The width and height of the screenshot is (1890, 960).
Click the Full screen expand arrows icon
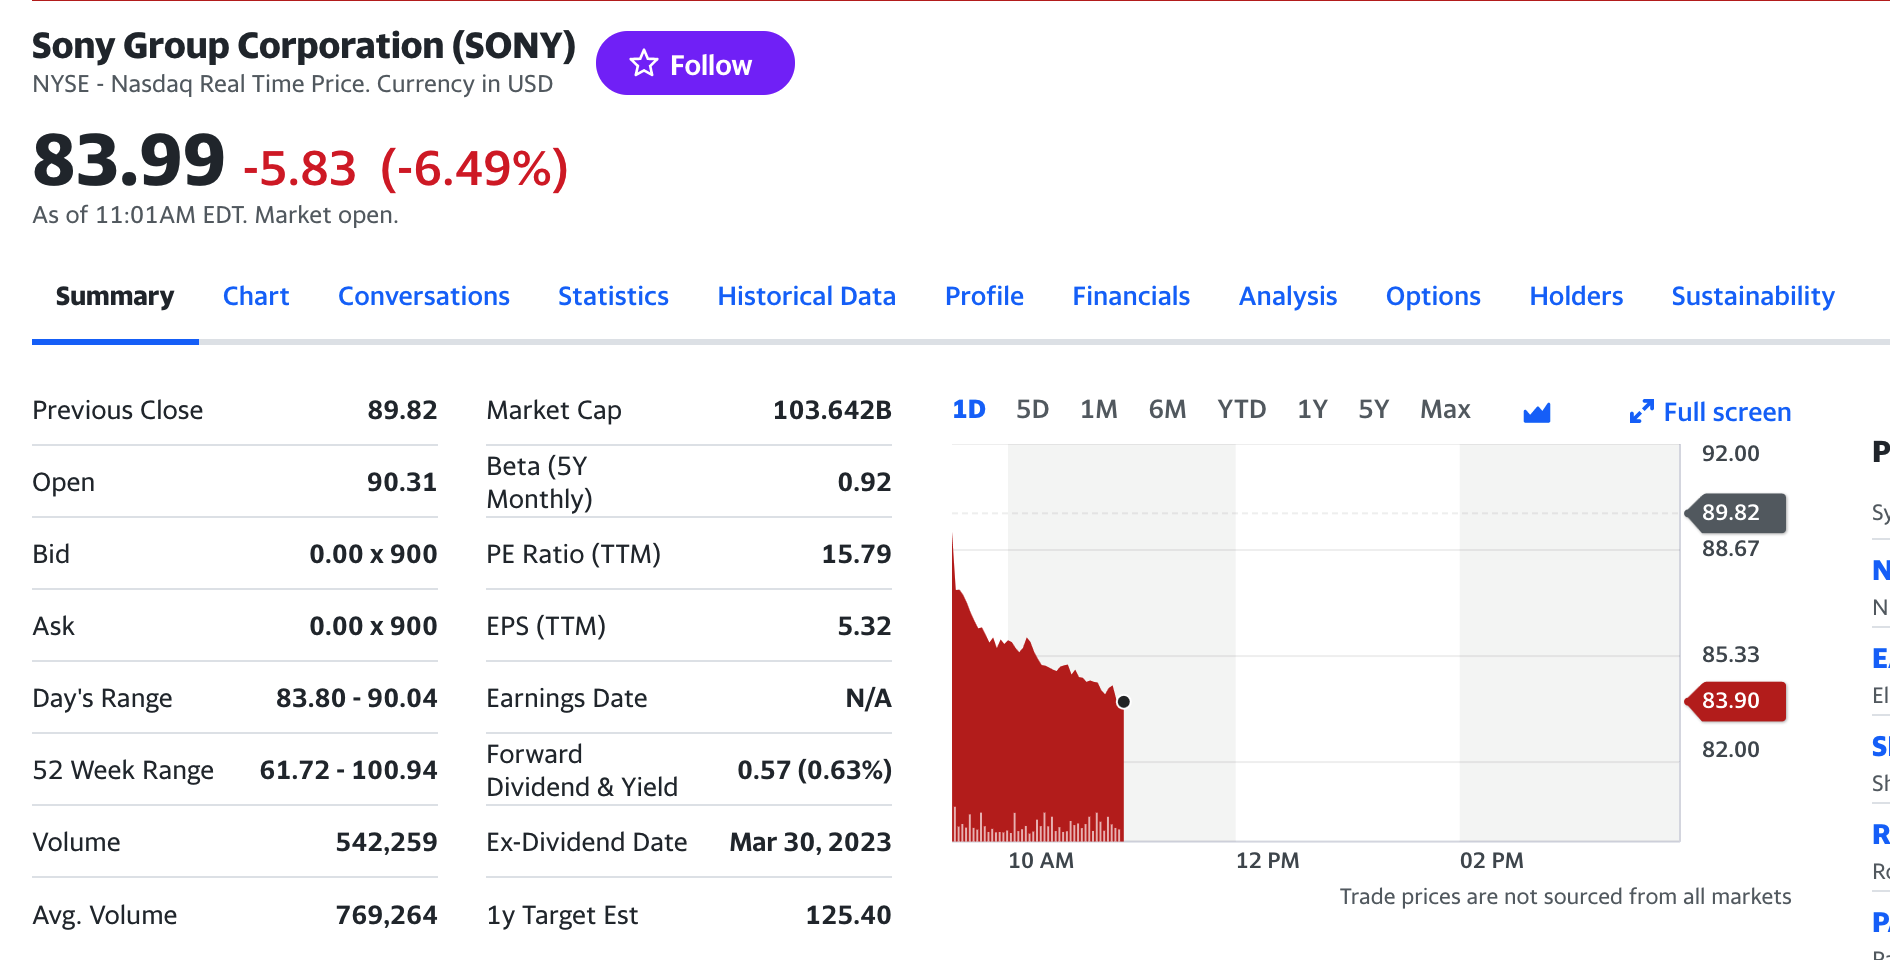[x=1641, y=412]
